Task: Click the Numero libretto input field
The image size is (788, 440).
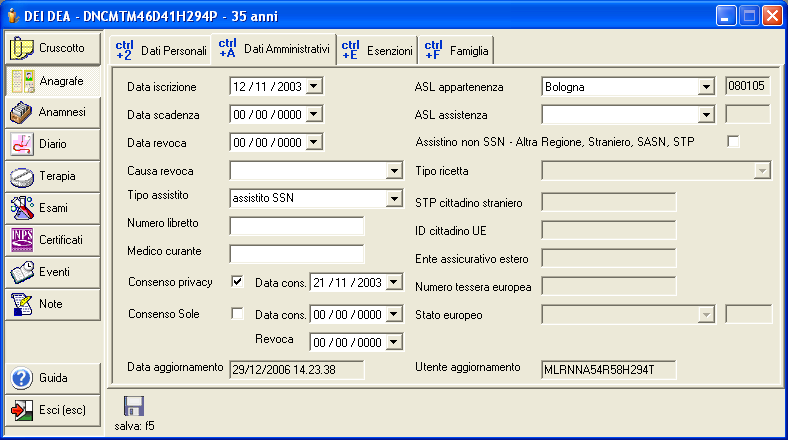Action: pyautogui.click(x=297, y=226)
